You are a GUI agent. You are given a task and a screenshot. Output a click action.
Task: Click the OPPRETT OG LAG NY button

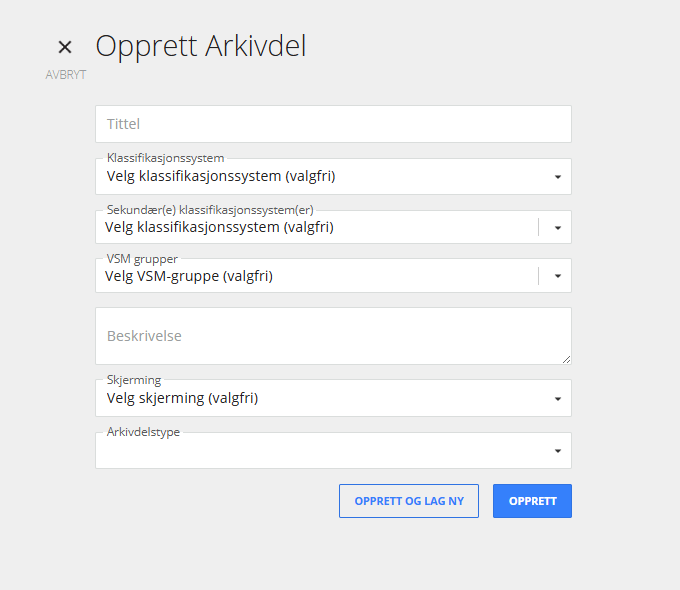[x=409, y=501]
